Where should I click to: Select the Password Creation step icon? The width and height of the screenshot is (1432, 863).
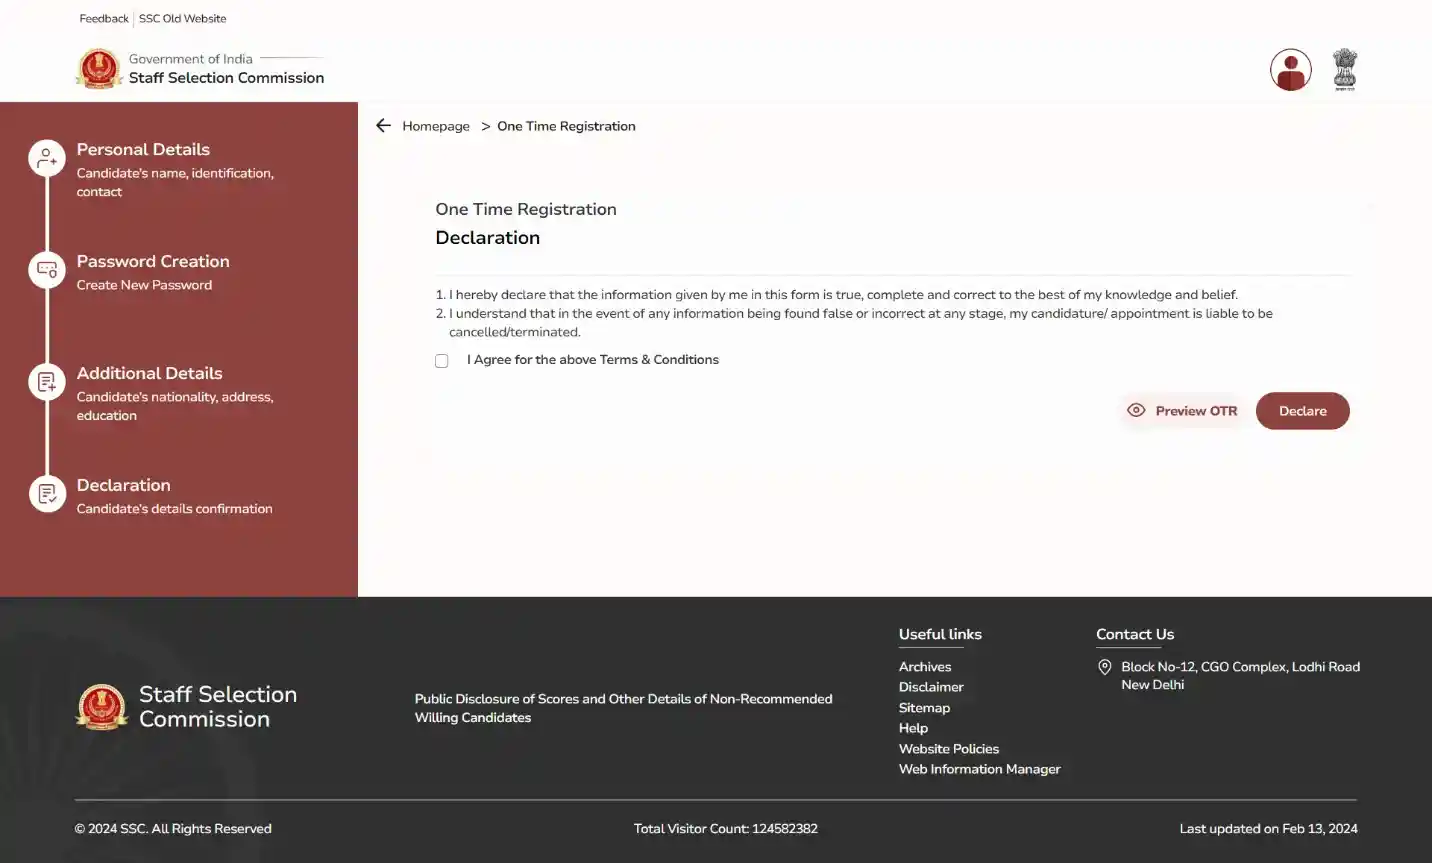pyautogui.click(x=47, y=270)
